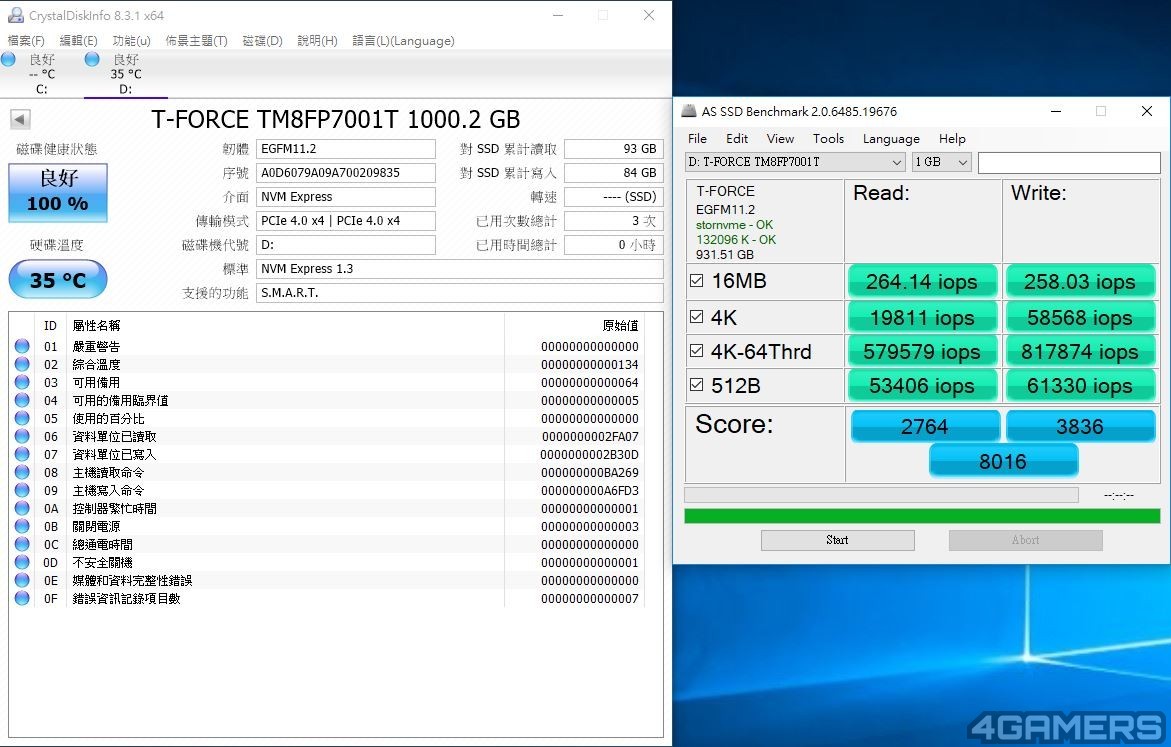Screen dimensions: 1171x747
Task: Click the CrystalDiskInfo app icon in title bar
Action: 15,15
